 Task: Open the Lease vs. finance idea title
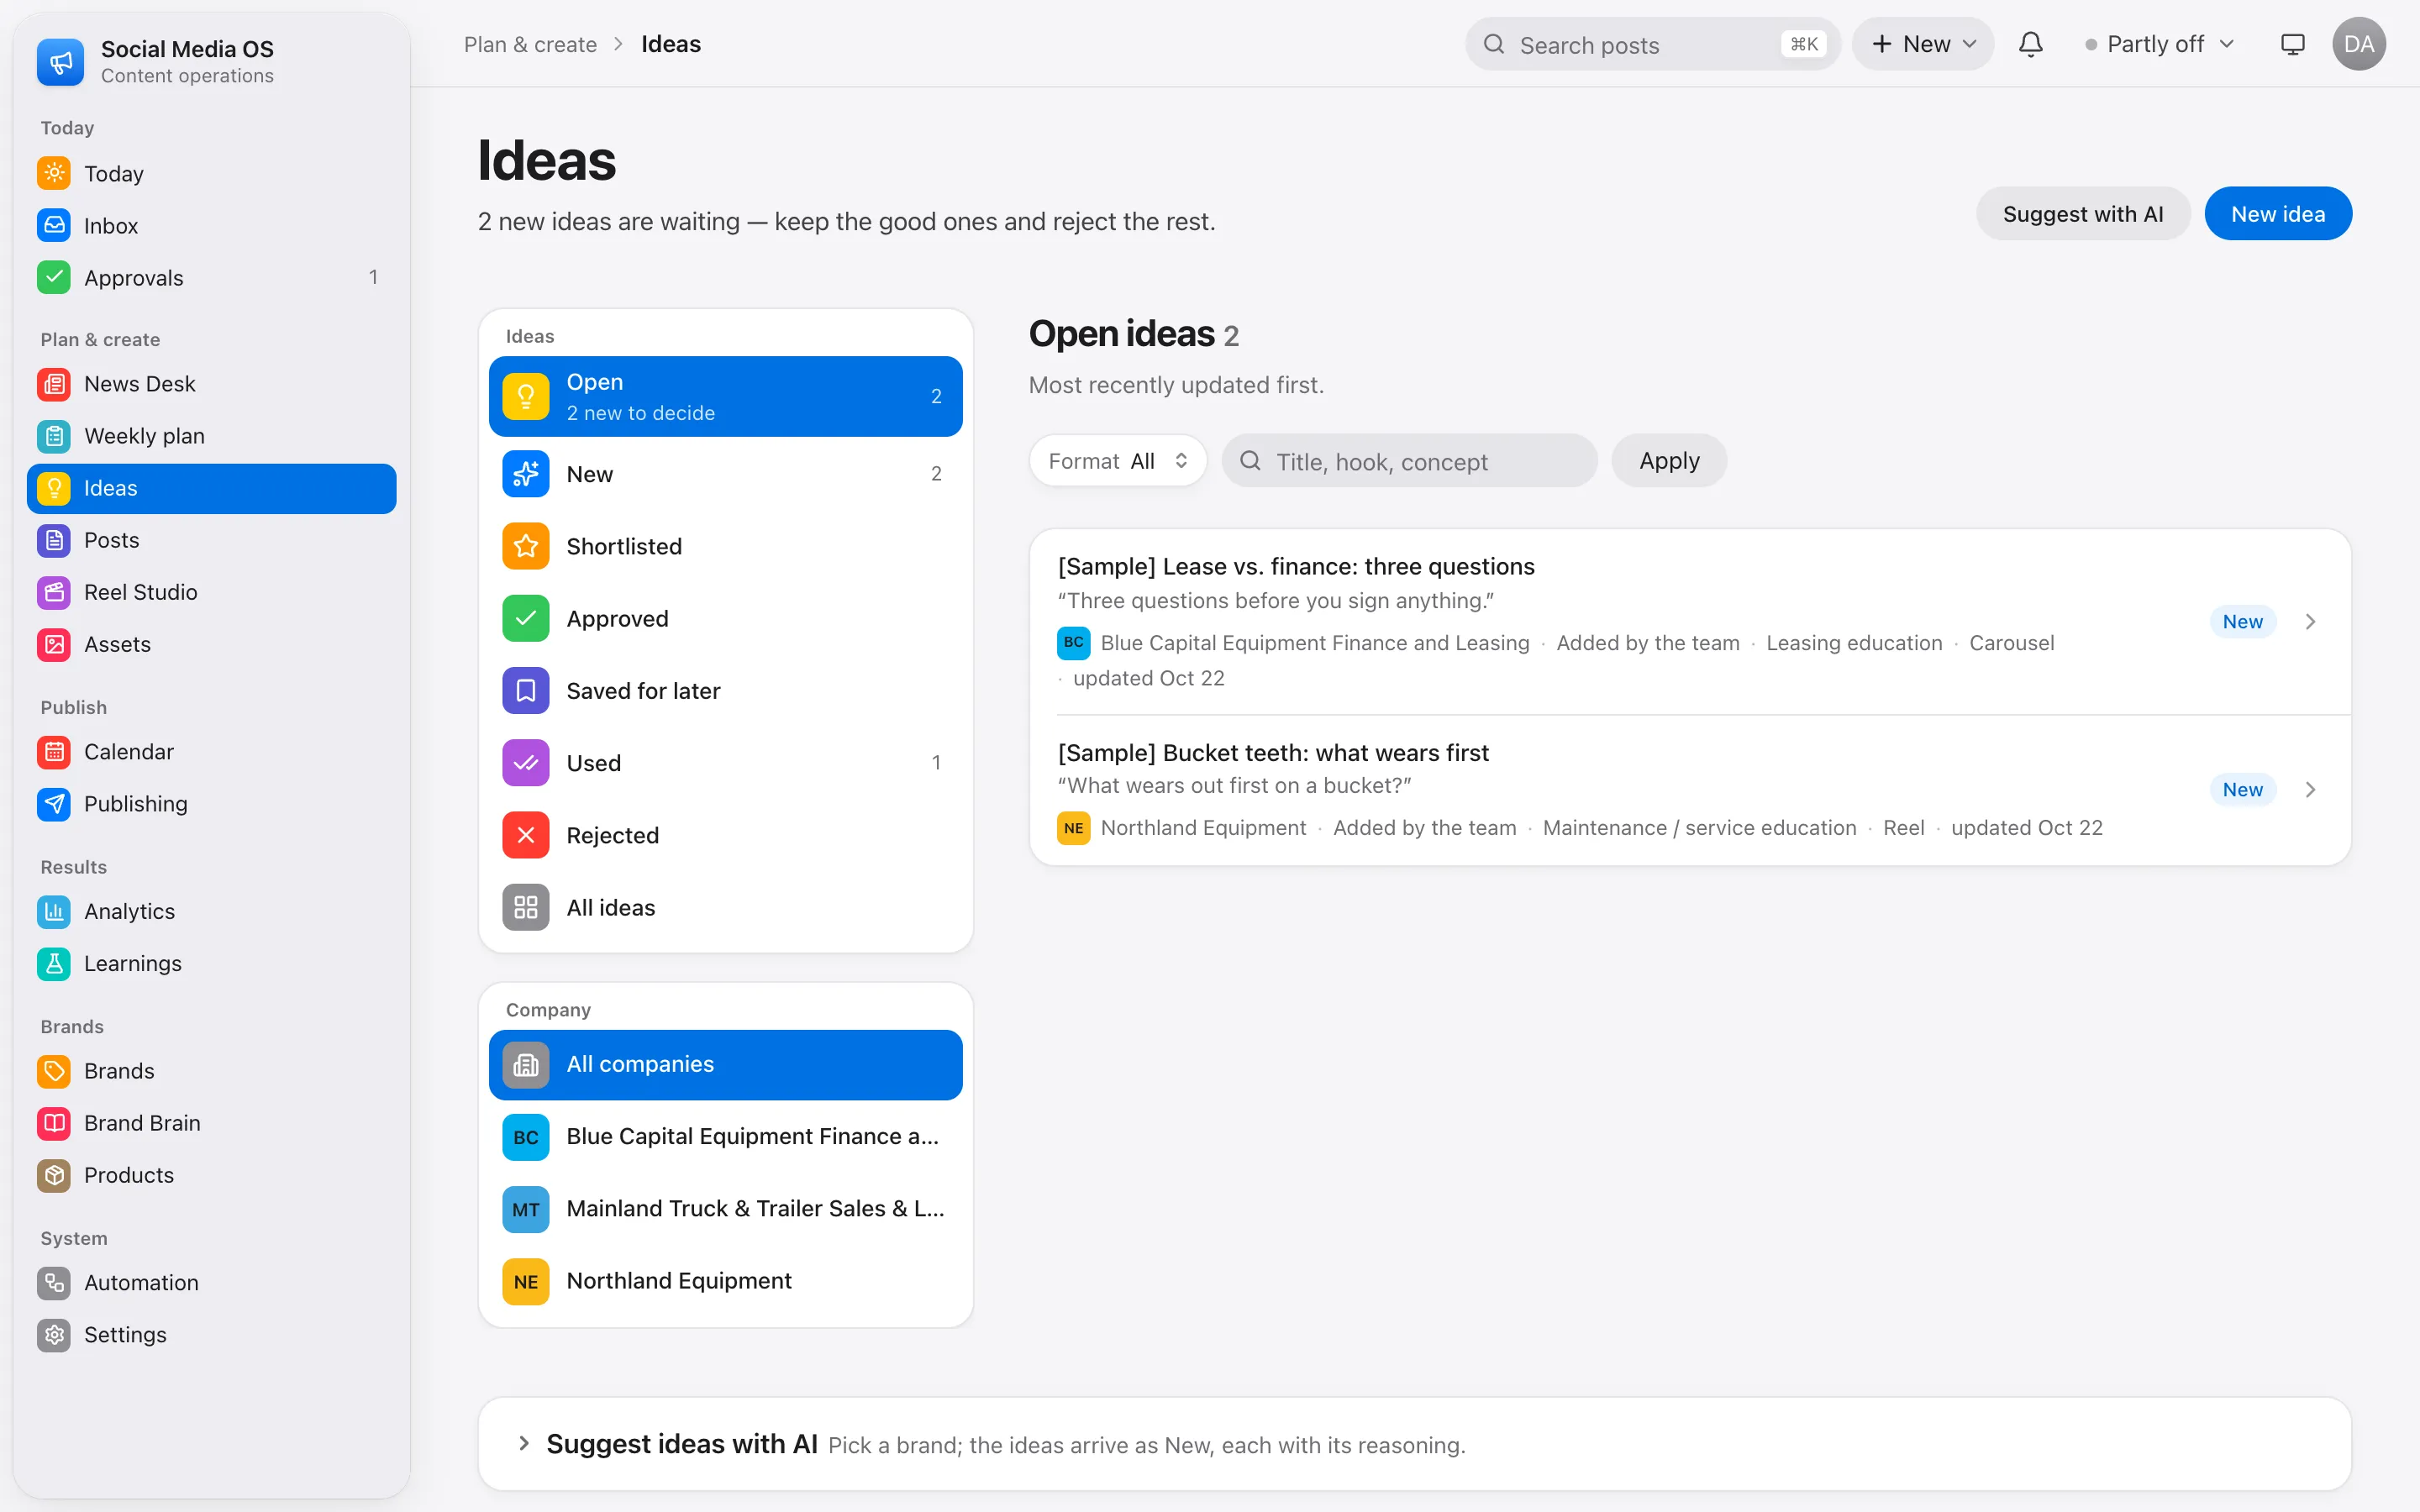coord(1295,567)
